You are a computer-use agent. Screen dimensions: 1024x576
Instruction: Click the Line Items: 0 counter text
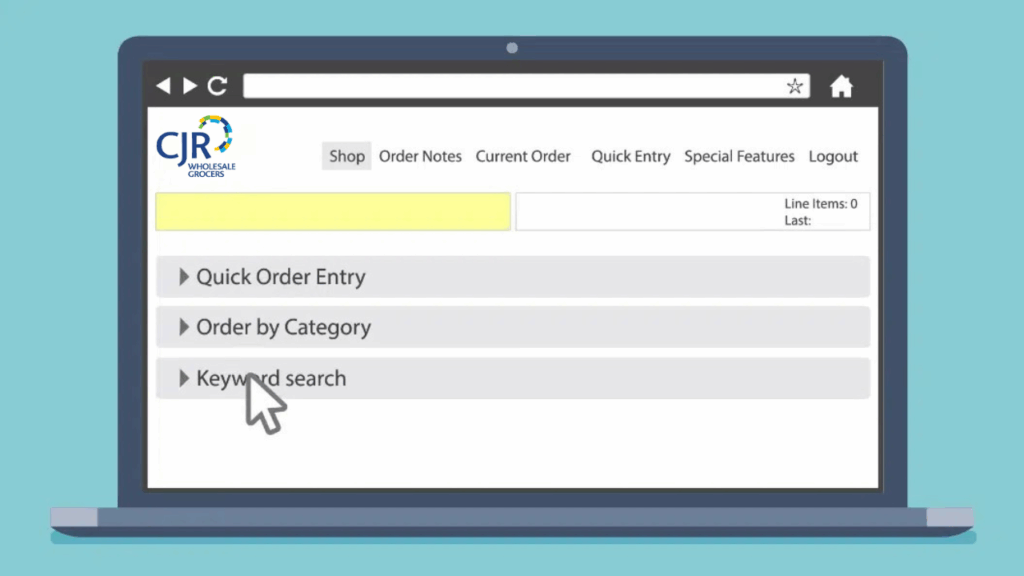click(820, 204)
